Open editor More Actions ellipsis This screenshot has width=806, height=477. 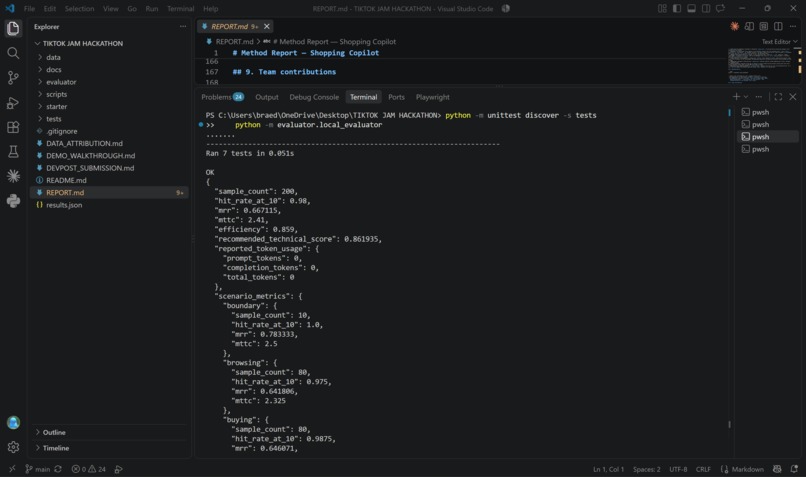pos(793,26)
